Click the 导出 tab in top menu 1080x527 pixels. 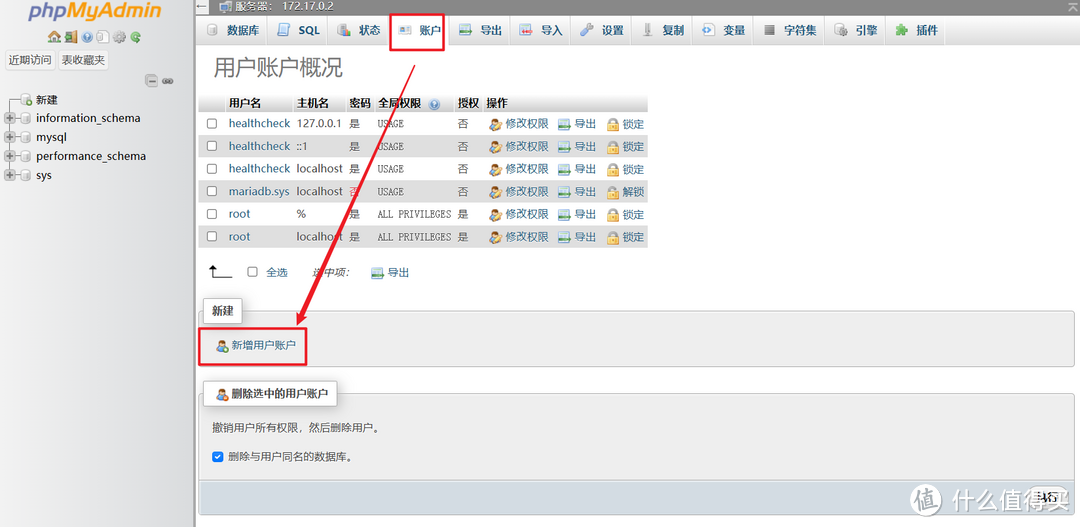[481, 30]
